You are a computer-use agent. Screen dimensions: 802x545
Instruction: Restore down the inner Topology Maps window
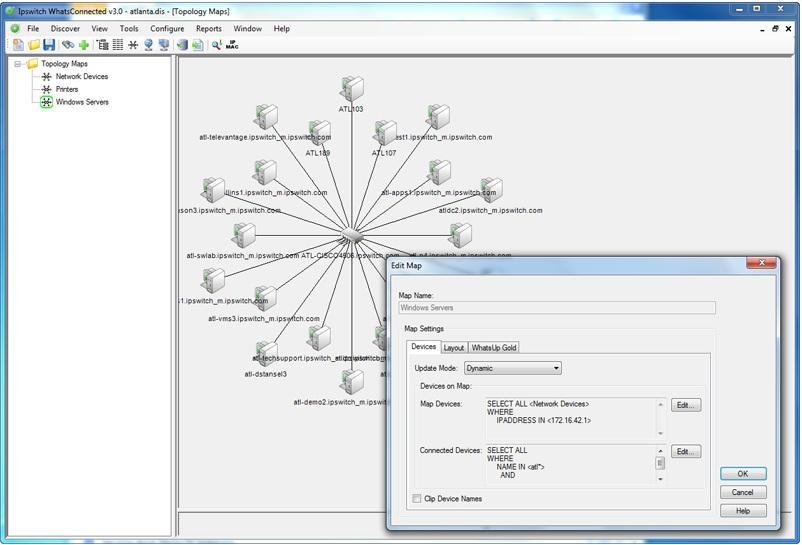coord(775,29)
